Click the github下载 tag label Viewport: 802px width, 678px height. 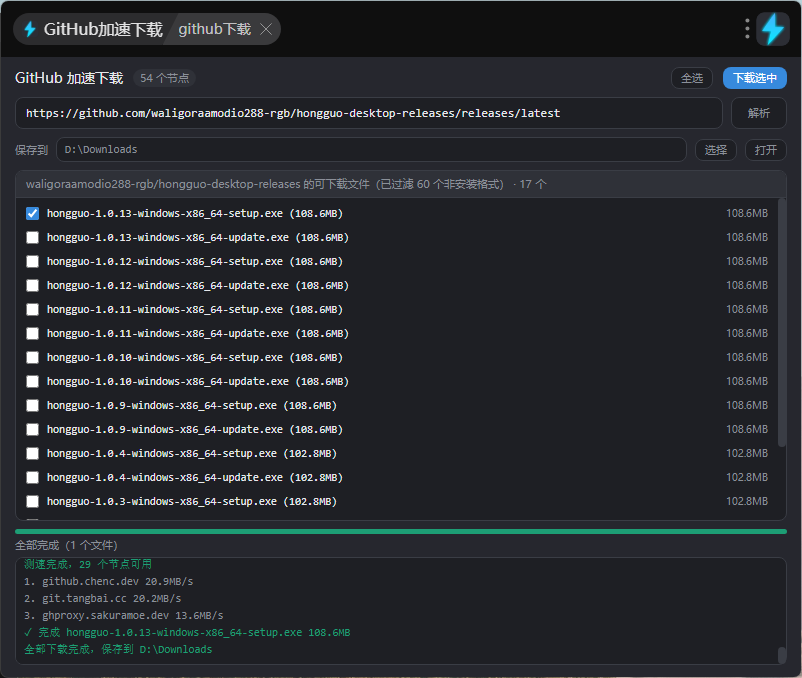tap(215, 29)
